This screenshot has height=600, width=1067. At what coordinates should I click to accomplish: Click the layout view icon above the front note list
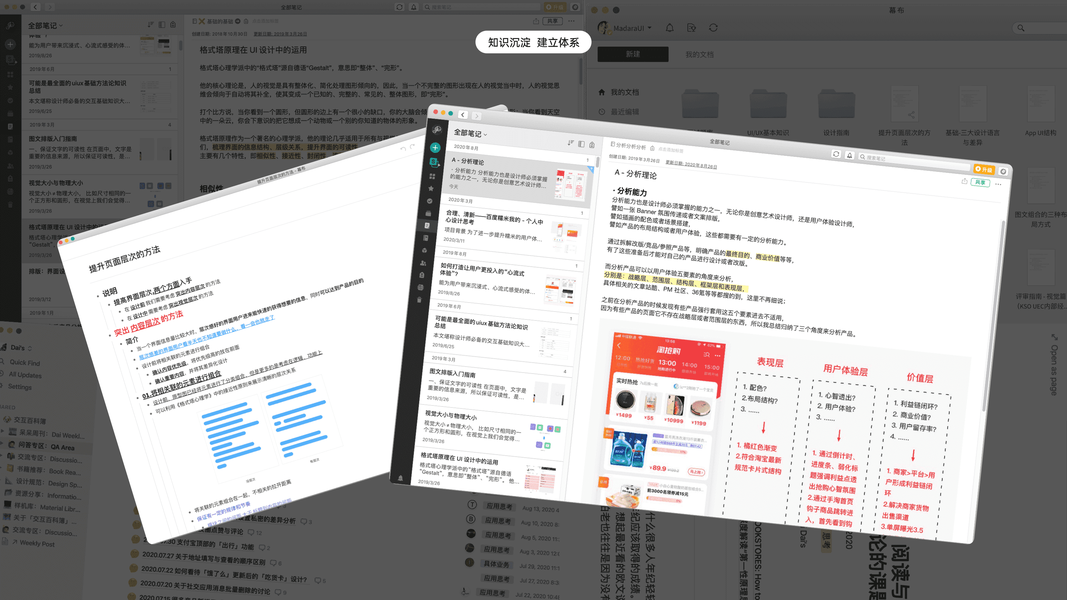click(x=581, y=144)
